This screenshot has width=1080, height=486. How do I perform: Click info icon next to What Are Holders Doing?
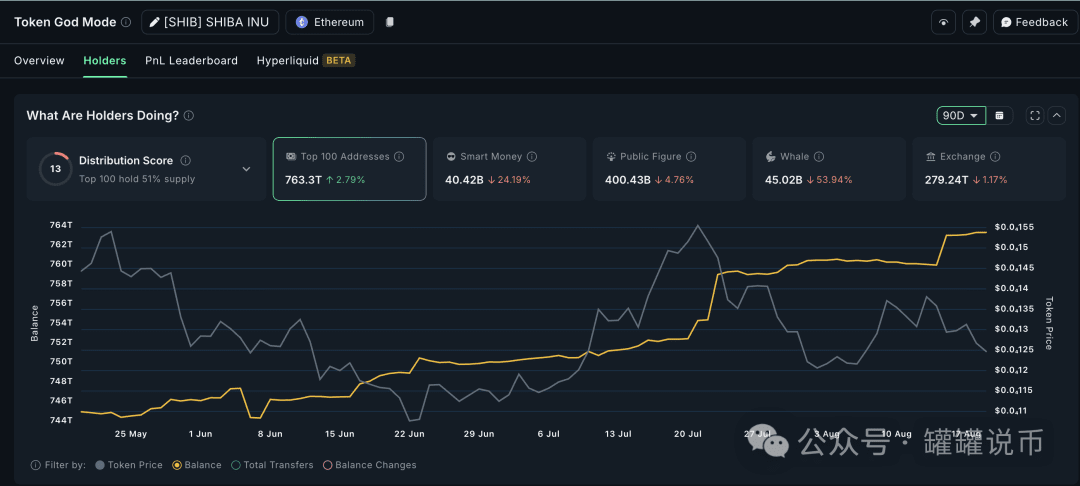click(189, 116)
